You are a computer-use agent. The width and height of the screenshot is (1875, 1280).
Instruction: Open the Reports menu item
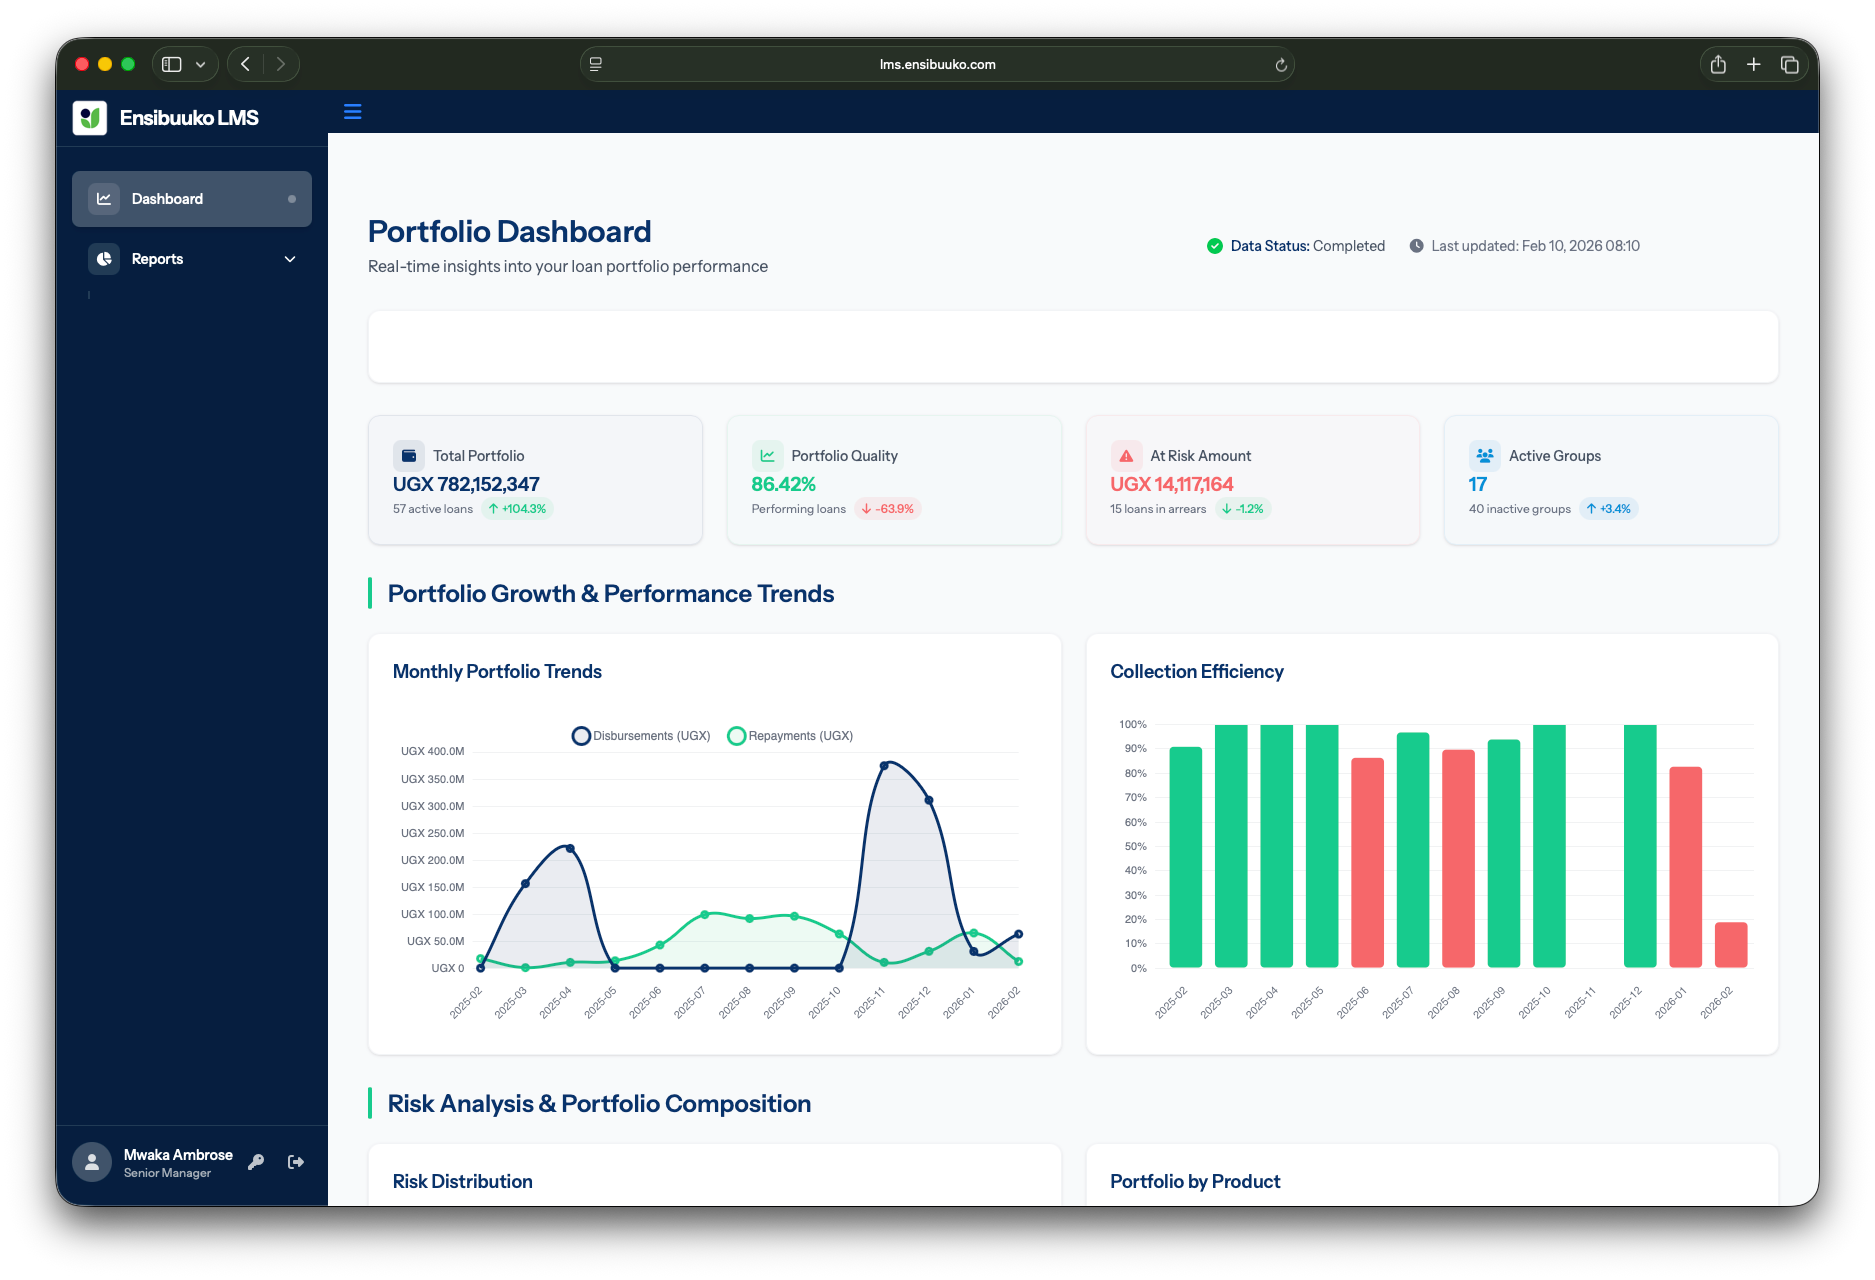tap(157, 258)
